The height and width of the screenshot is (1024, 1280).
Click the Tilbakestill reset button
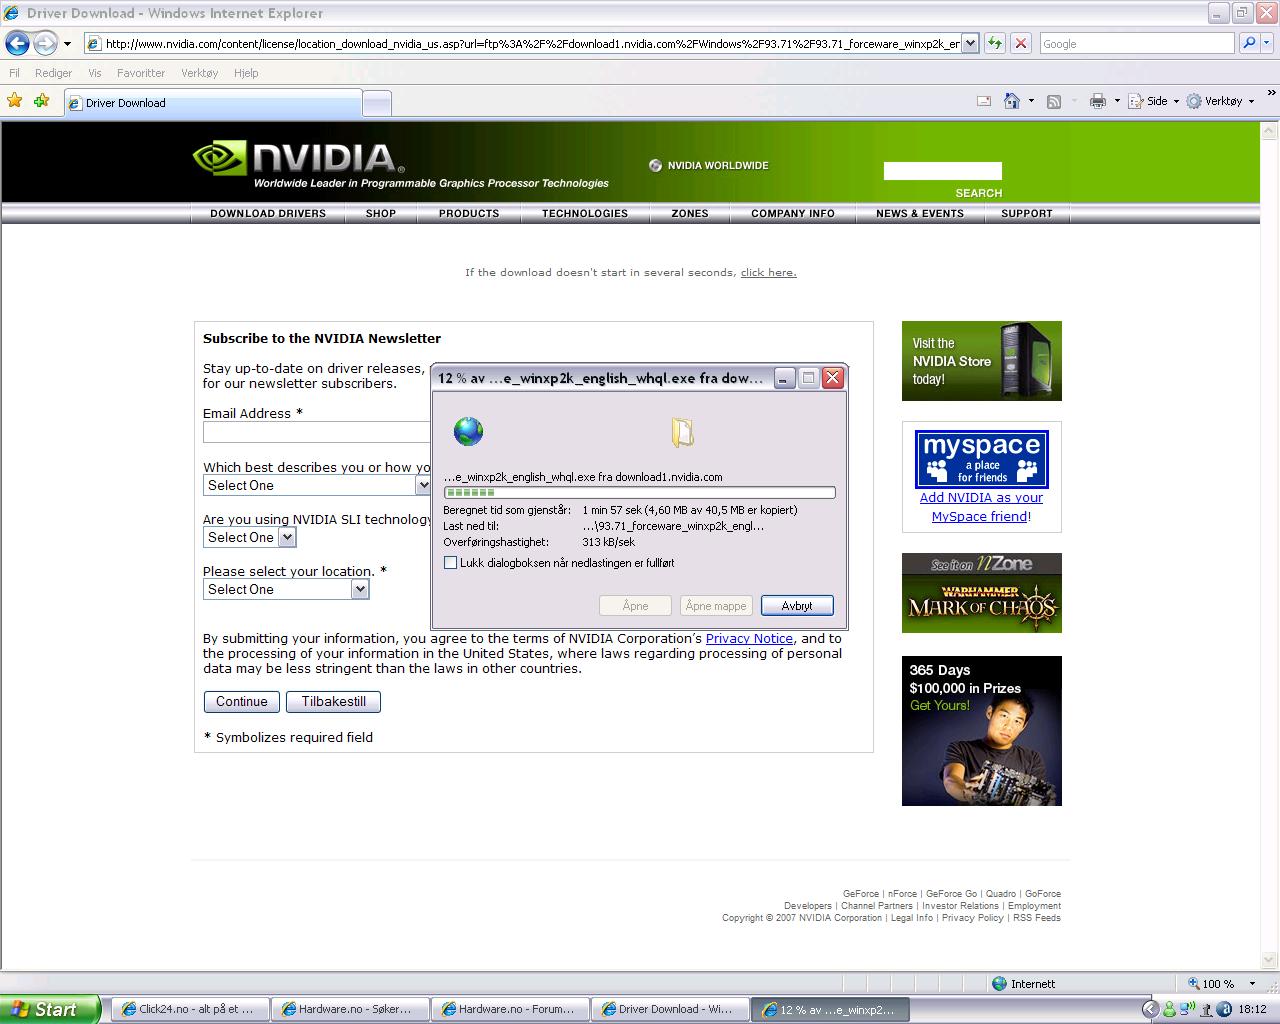pos(333,701)
